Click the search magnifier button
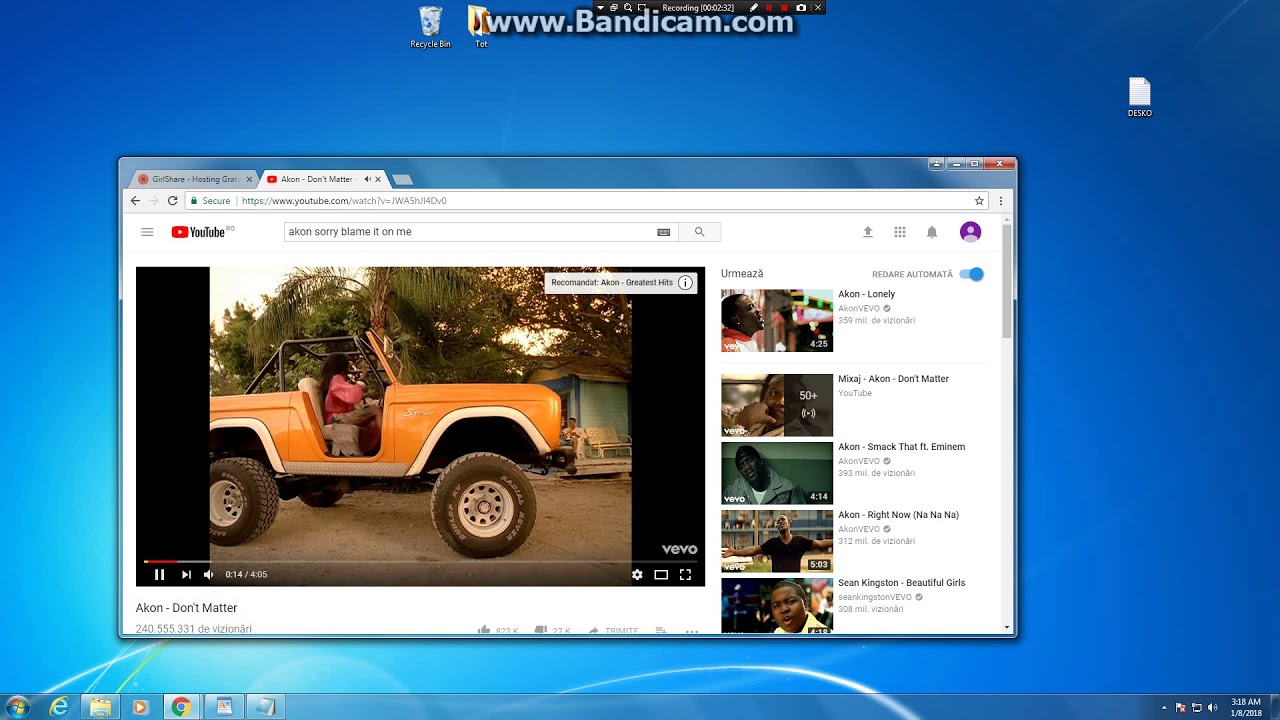 700,232
